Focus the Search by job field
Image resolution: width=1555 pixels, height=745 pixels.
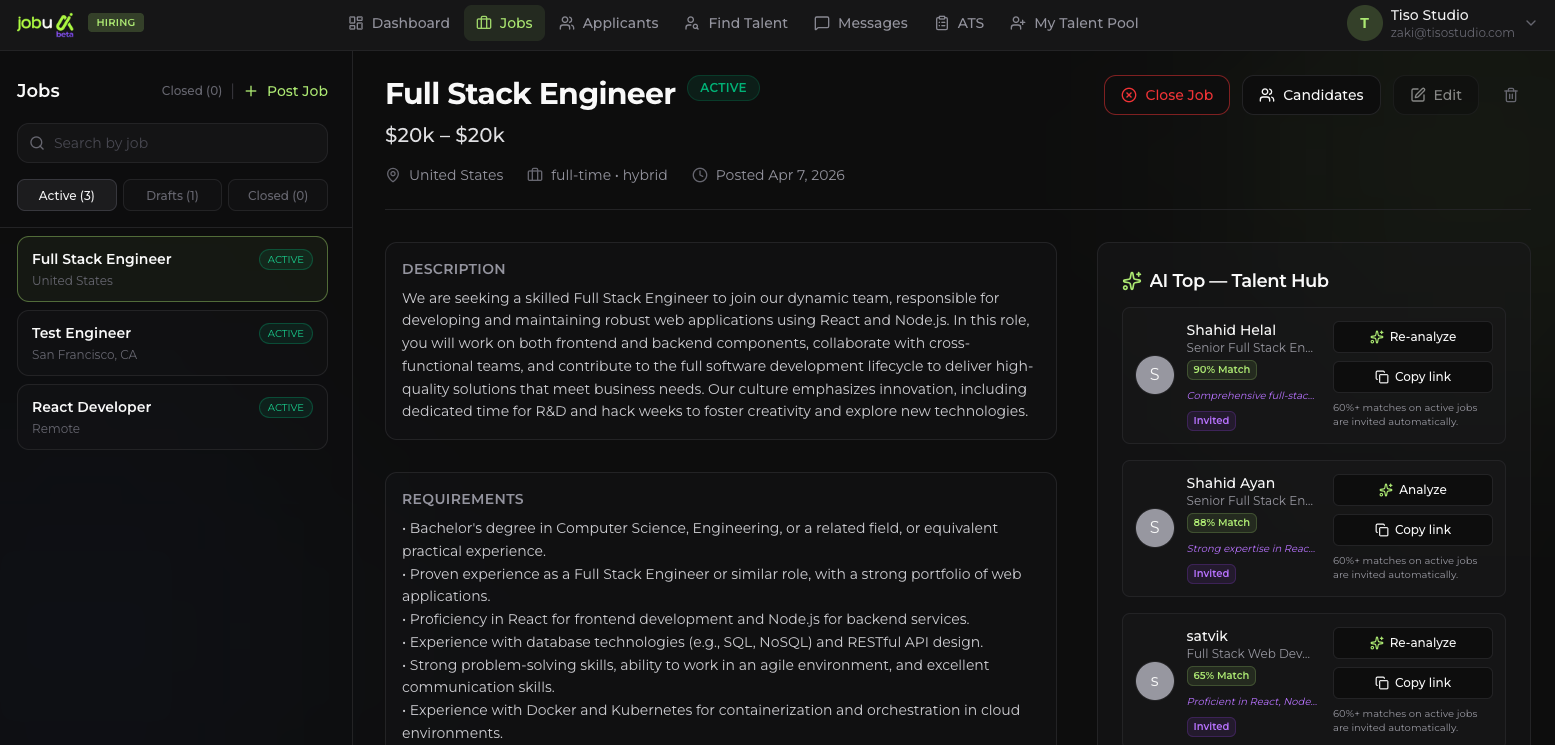(x=180, y=143)
